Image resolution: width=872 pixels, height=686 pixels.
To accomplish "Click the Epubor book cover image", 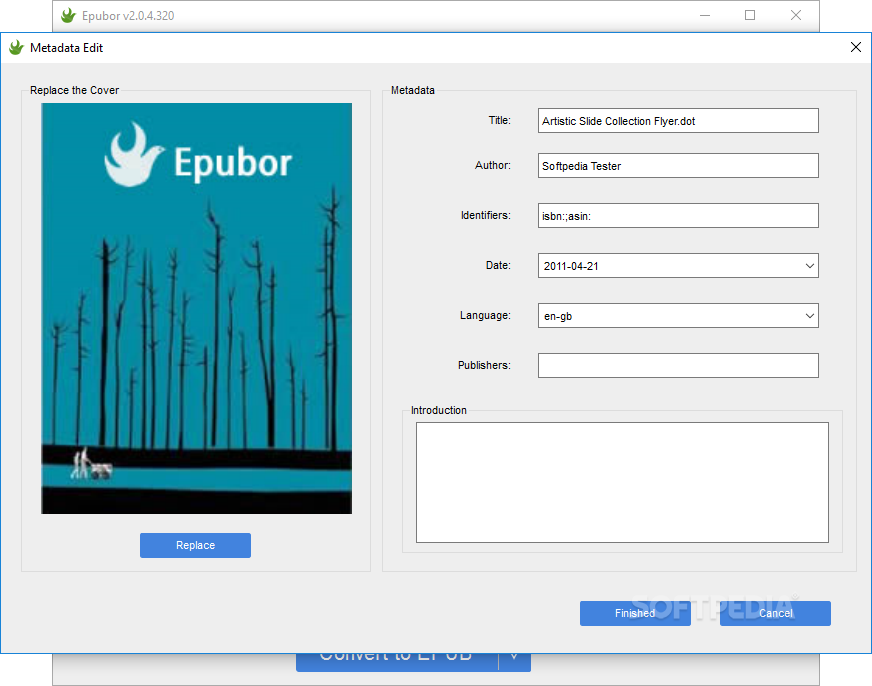I will click(196, 309).
